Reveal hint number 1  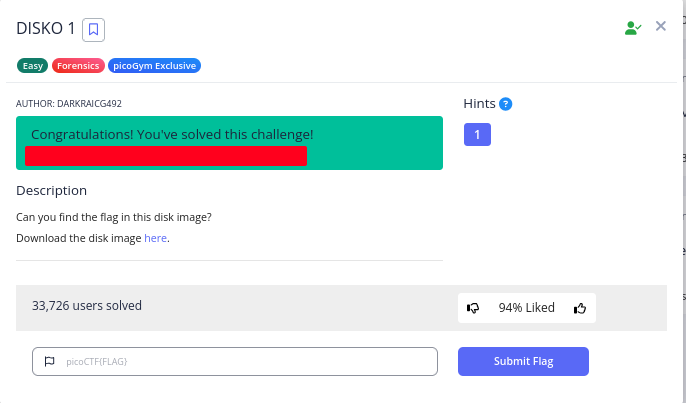tap(477, 134)
